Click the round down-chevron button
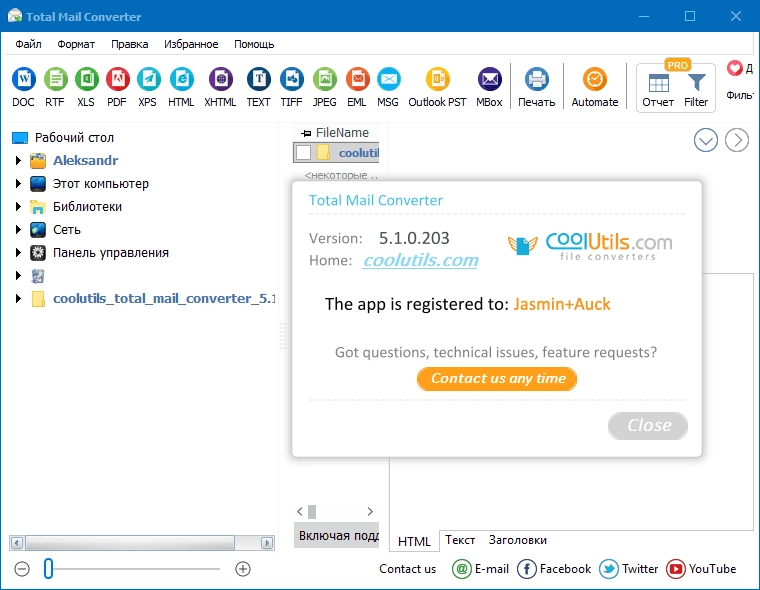This screenshot has height=590, width=760. point(706,140)
